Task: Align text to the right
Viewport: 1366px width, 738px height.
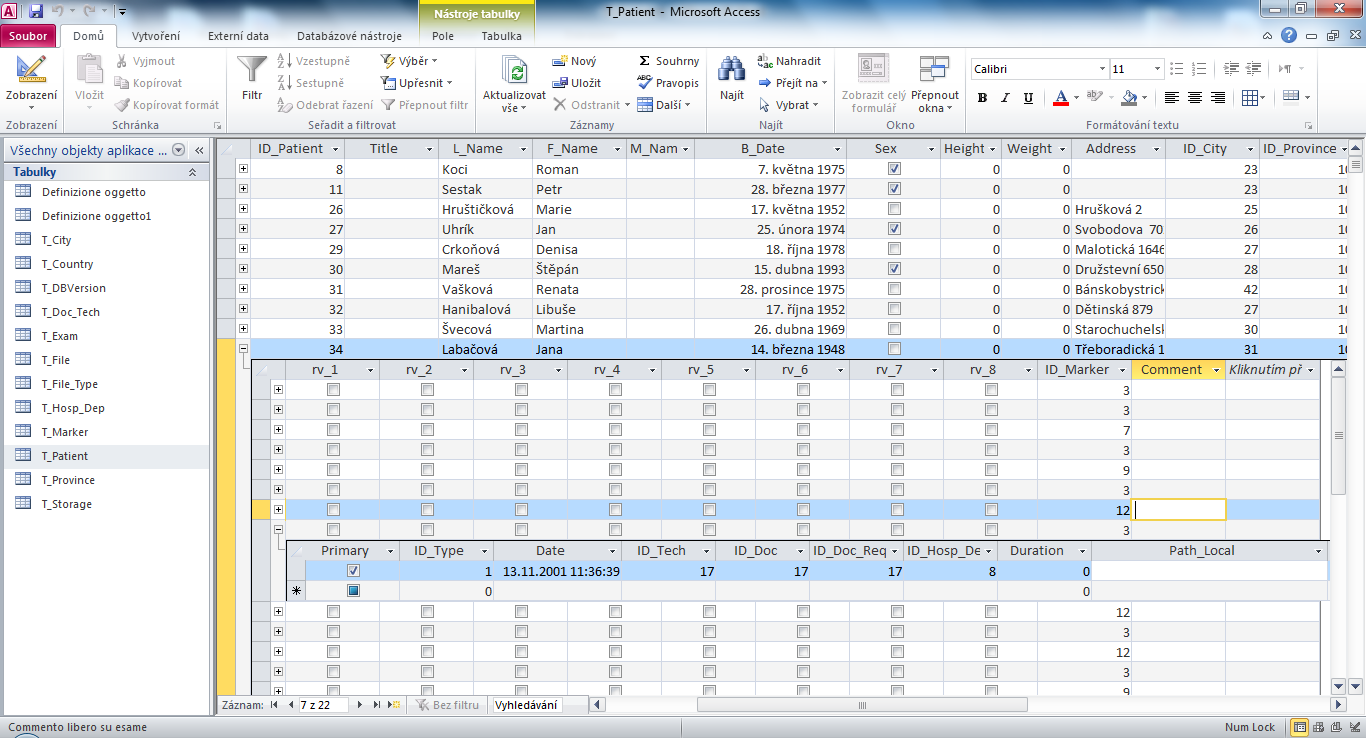Action: click(x=1217, y=98)
